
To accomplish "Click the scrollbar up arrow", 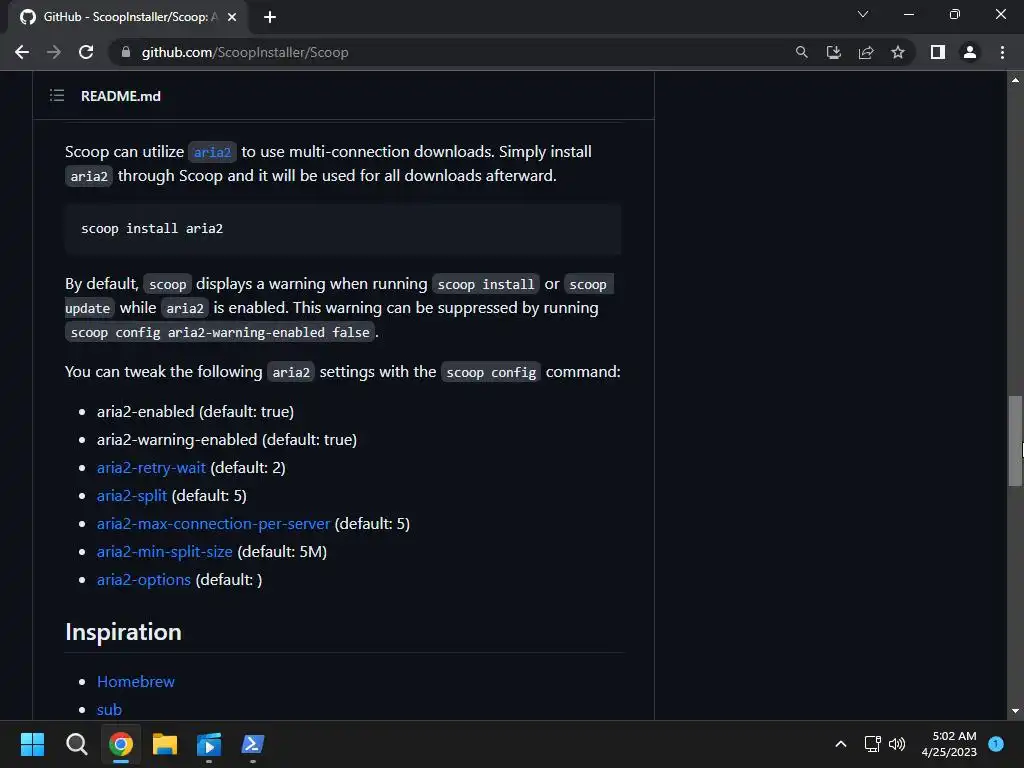I will [1015, 80].
